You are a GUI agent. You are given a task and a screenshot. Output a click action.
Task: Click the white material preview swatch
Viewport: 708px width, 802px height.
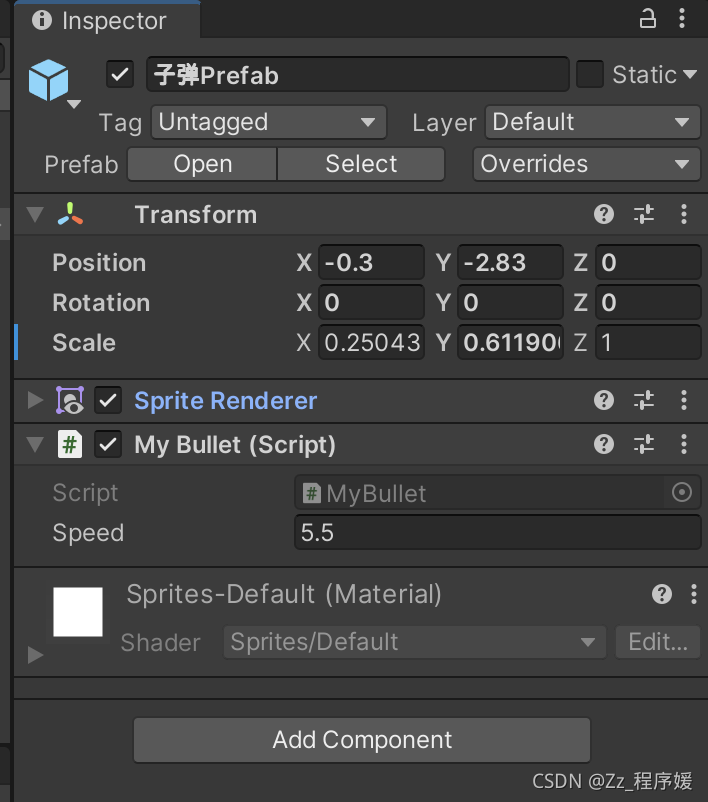pyautogui.click(x=78, y=612)
